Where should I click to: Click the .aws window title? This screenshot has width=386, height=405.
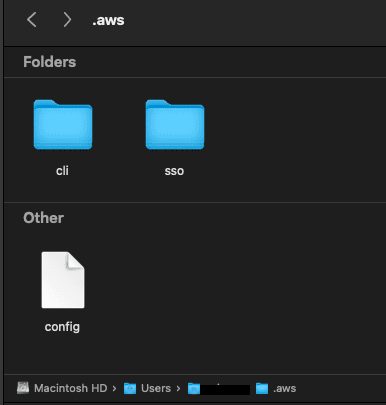pos(108,20)
